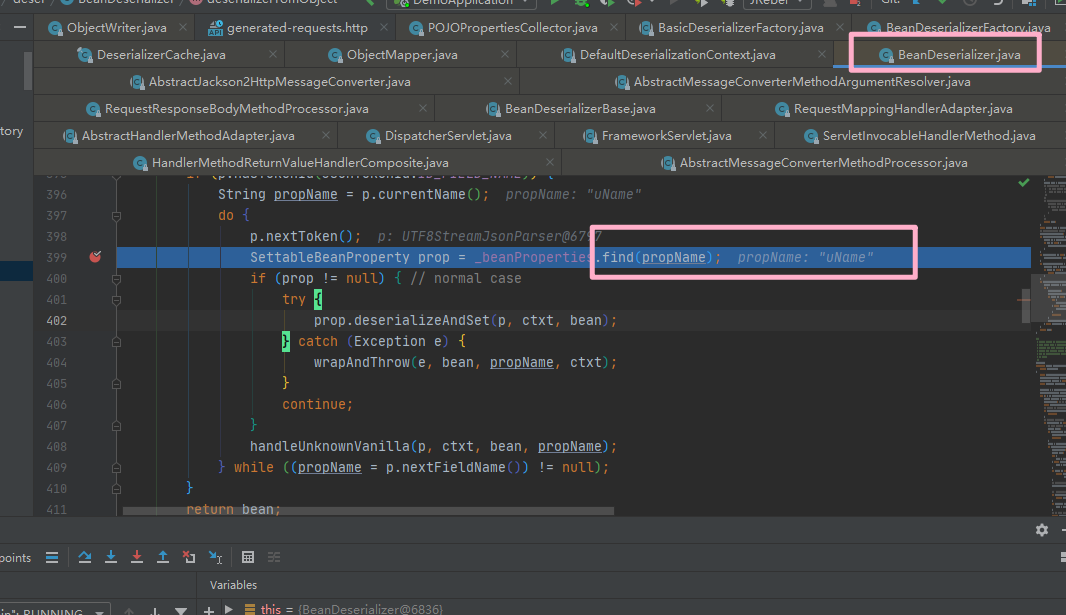The height and width of the screenshot is (615, 1066).
Task: Close the FrameworkServlet.java tab
Action: coord(763,136)
